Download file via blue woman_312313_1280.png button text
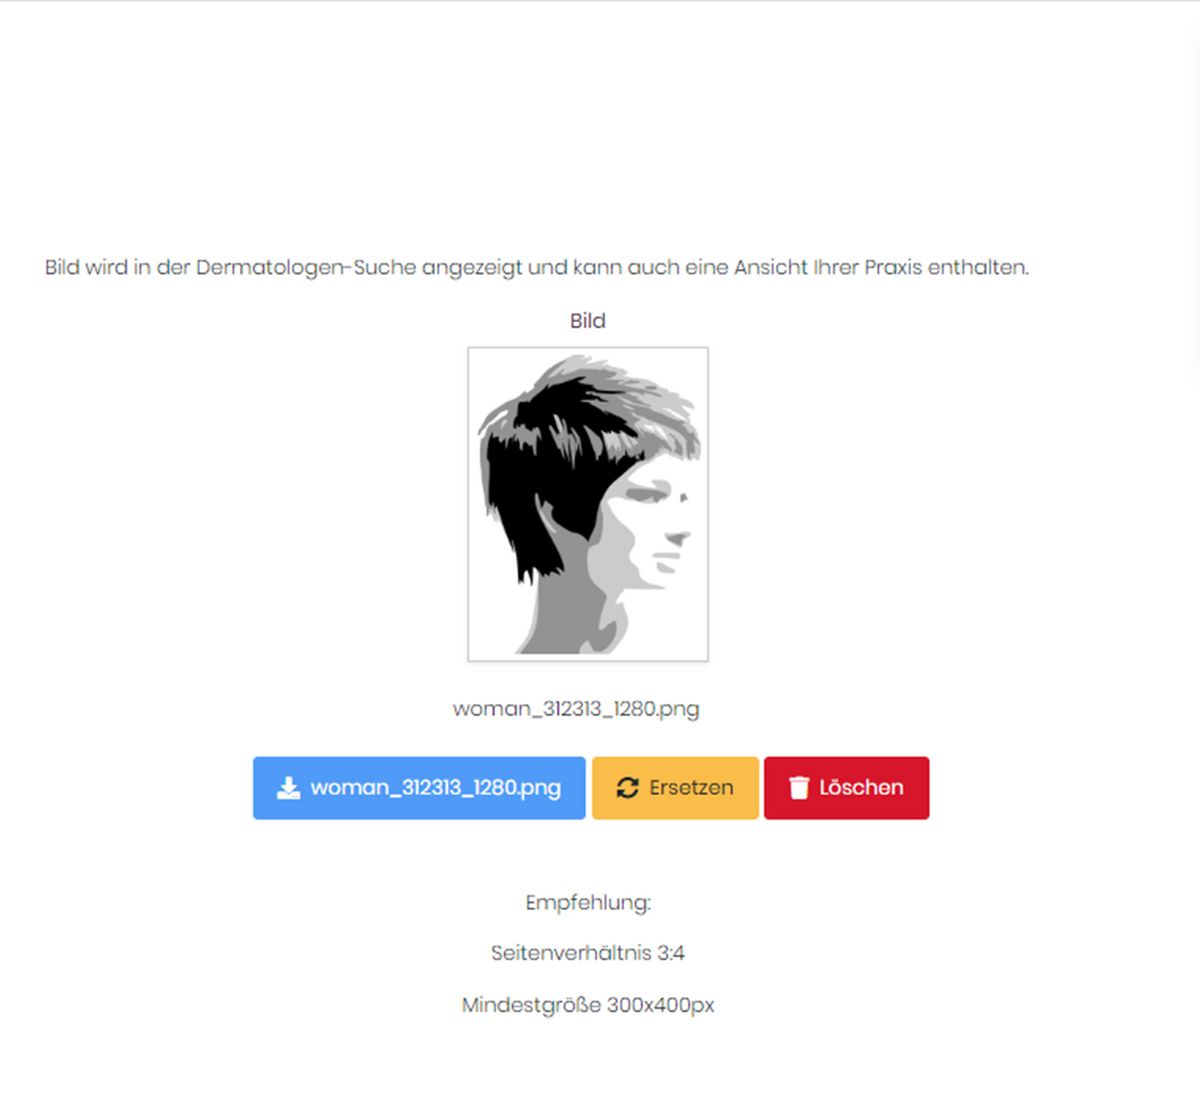1200x1116 pixels. click(x=435, y=788)
